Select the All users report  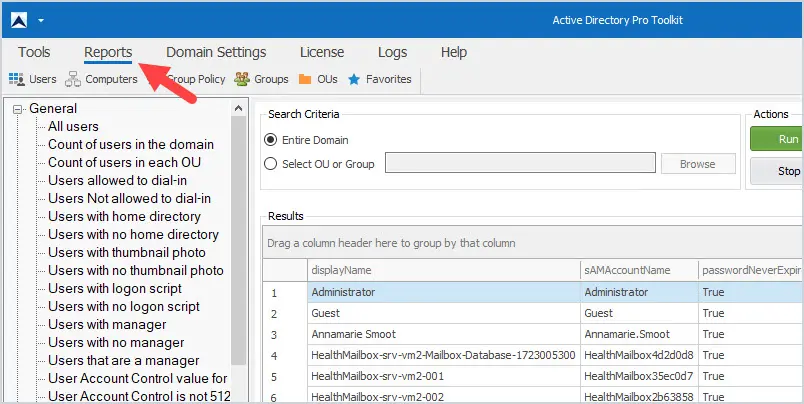[x=73, y=127]
